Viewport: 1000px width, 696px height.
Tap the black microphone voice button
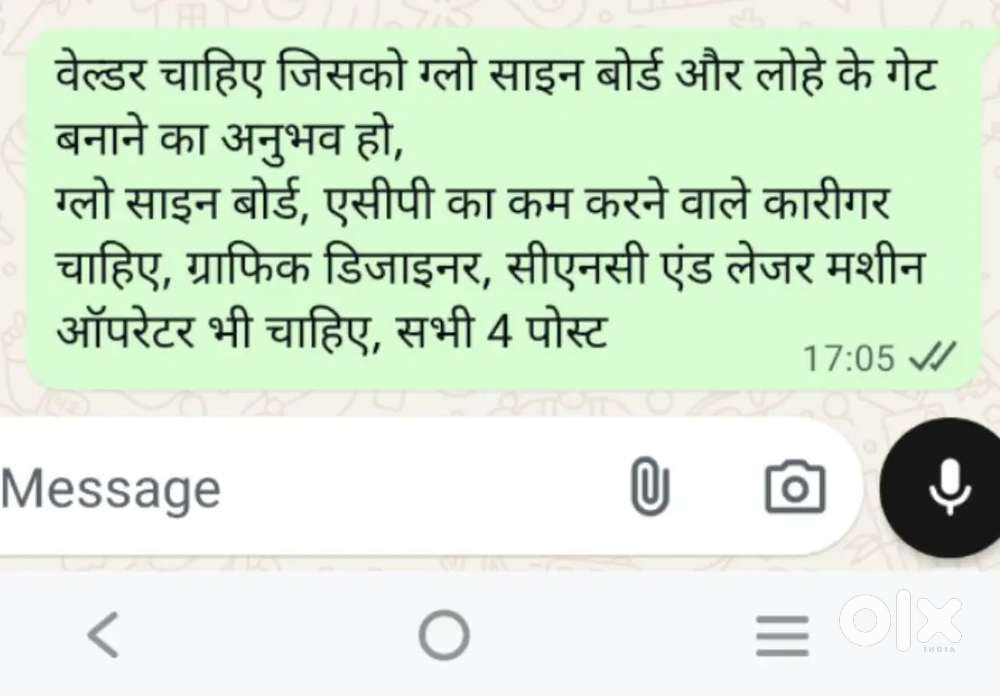click(x=943, y=487)
